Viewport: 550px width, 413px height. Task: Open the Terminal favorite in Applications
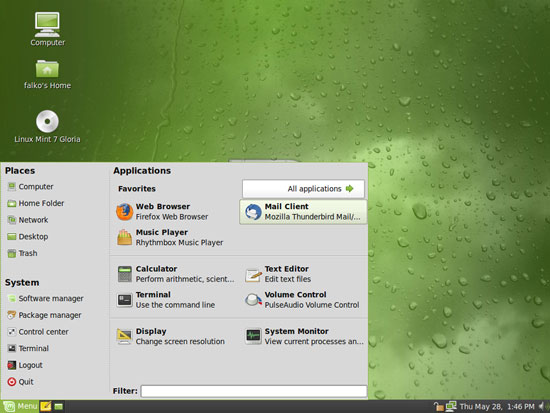tap(175, 300)
